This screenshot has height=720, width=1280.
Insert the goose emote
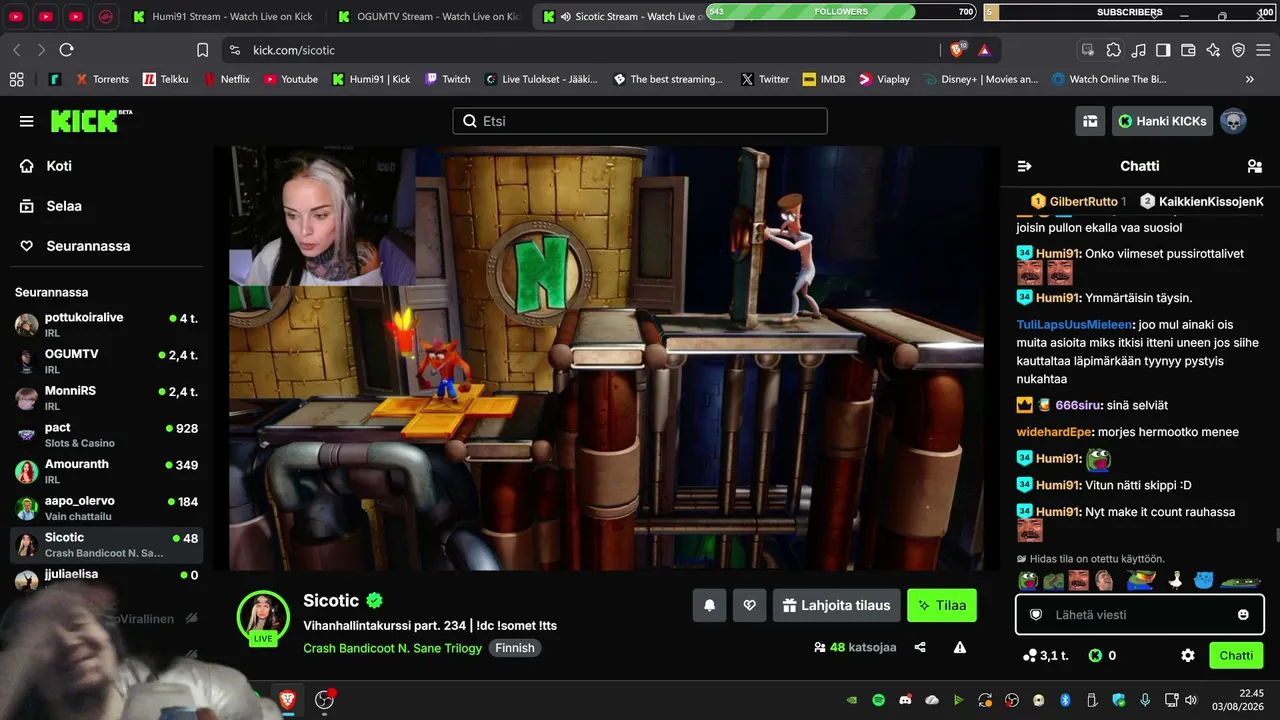pyautogui.click(x=1176, y=580)
